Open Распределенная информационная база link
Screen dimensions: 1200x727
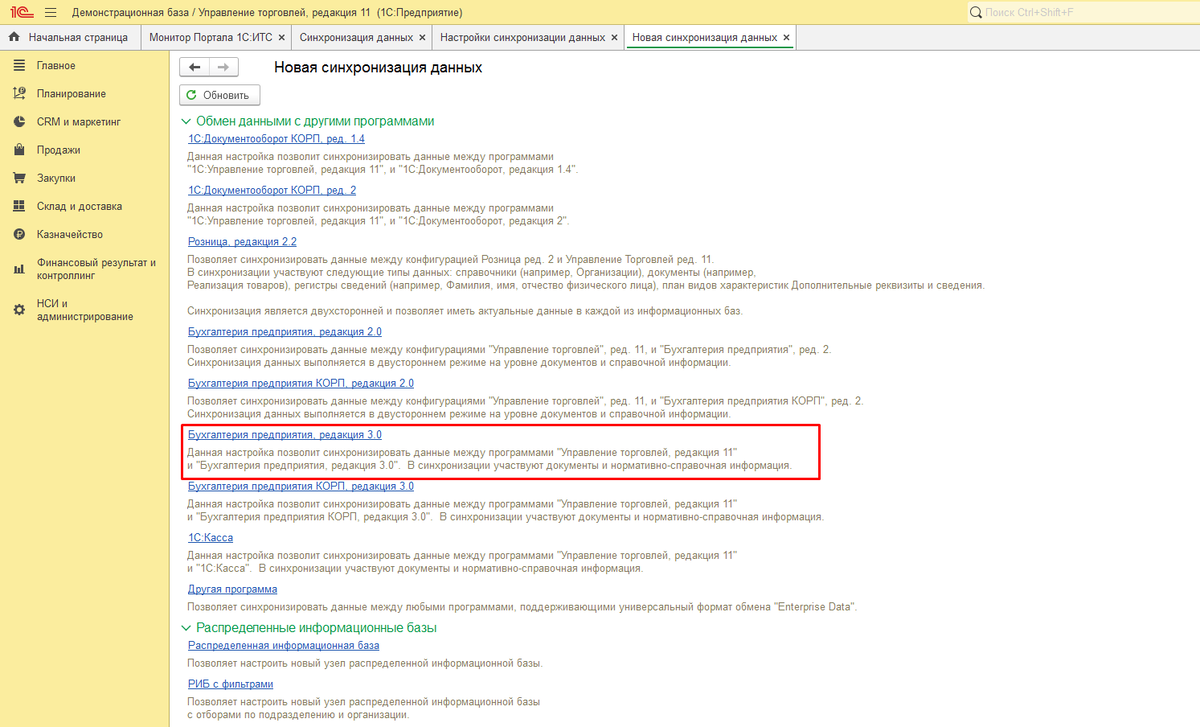pyautogui.click(x=283, y=646)
